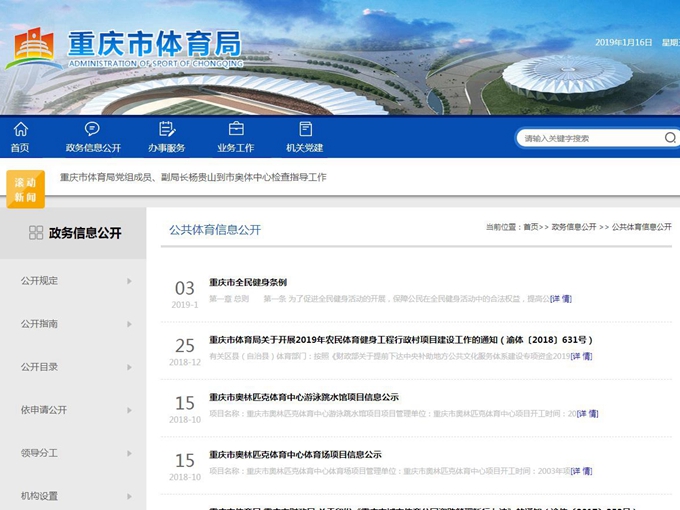Click the home icon above 首页
Image resolution: width=680 pixels, height=510 pixels.
click(x=20, y=129)
